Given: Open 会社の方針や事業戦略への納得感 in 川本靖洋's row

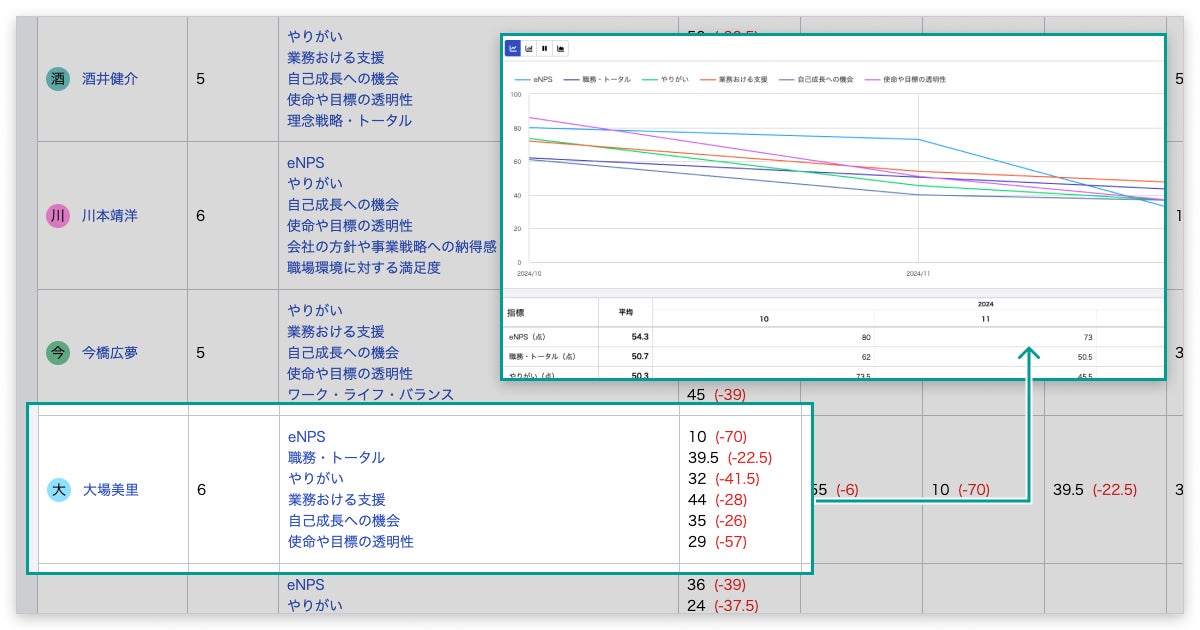Looking at the screenshot, I should tap(392, 247).
